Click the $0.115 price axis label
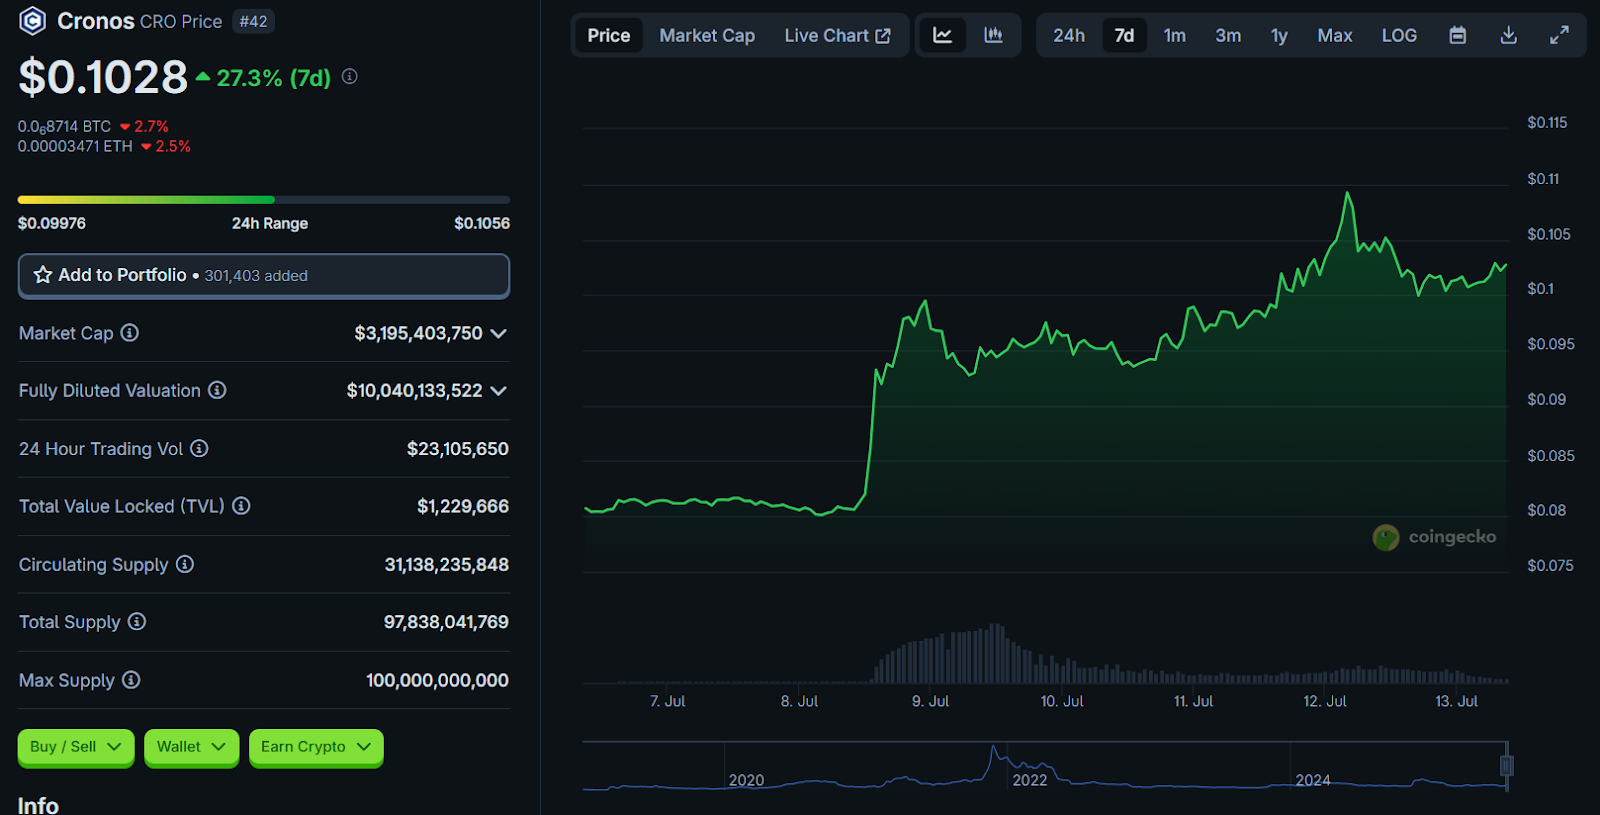The image size is (1600, 815). tap(1547, 123)
